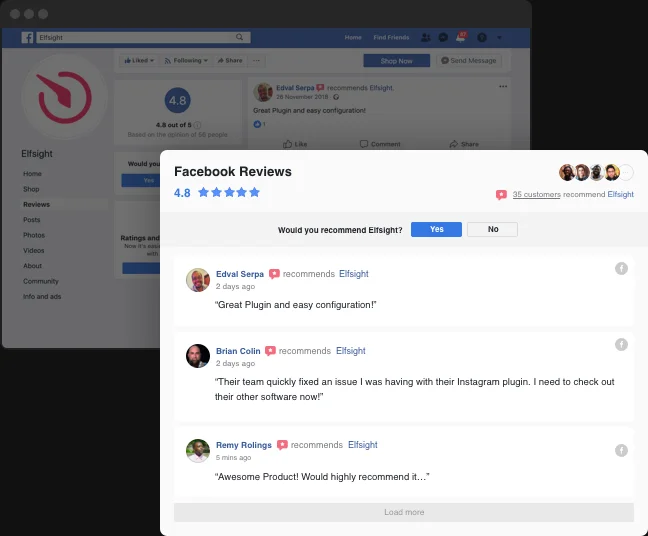Click the recommend badge beside Brian Colin
This screenshot has width=648, height=536.
(270, 351)
